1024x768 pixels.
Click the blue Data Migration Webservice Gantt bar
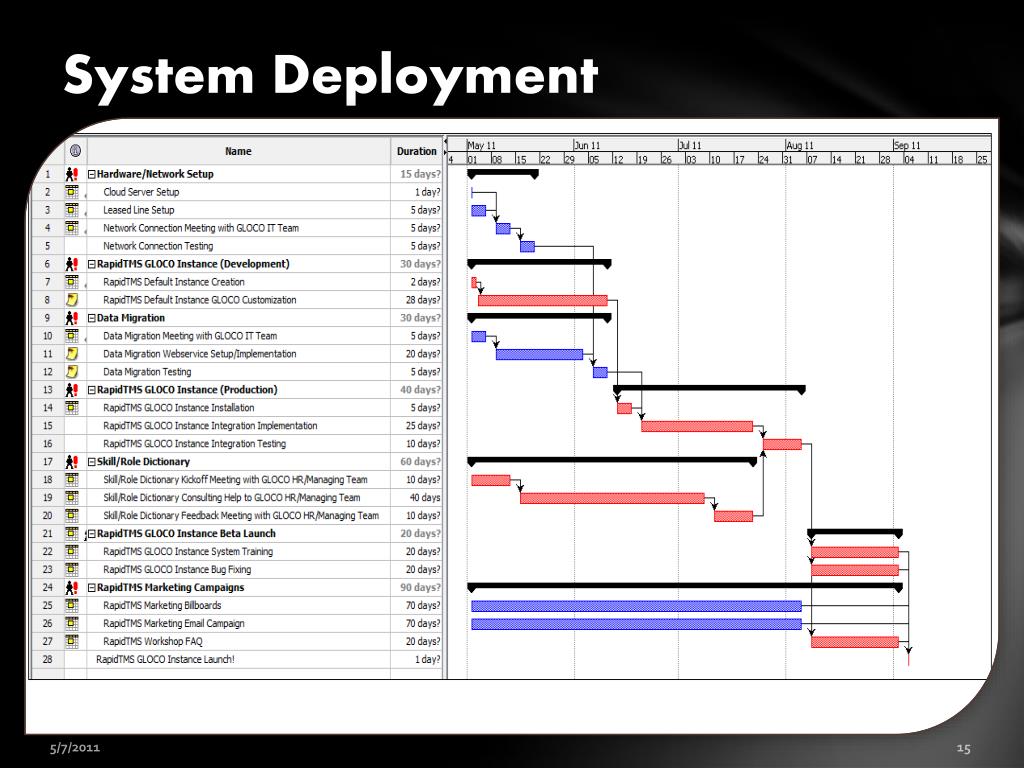539,354
